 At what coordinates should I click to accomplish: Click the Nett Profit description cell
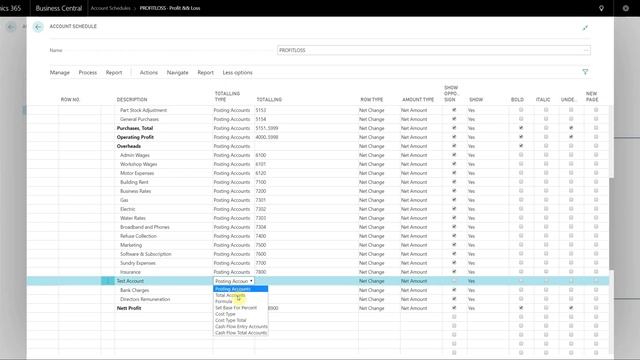[163, 308]
